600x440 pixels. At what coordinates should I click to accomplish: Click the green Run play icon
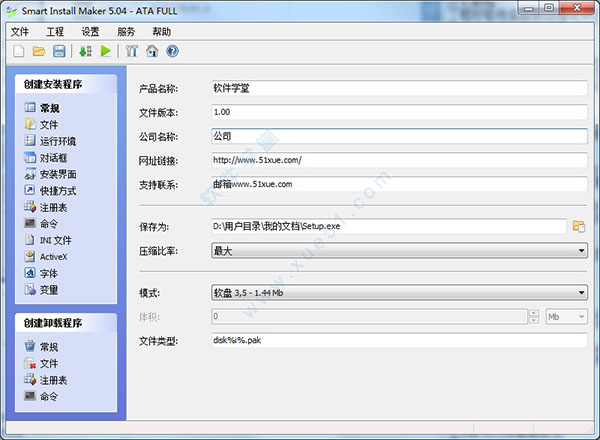point(106,51)
